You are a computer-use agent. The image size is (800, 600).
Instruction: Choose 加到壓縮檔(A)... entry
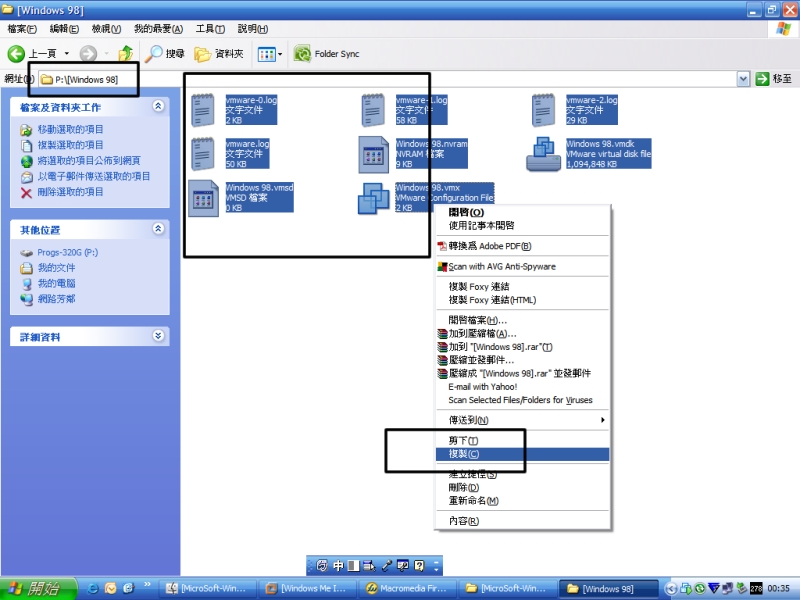click(522, 334)
